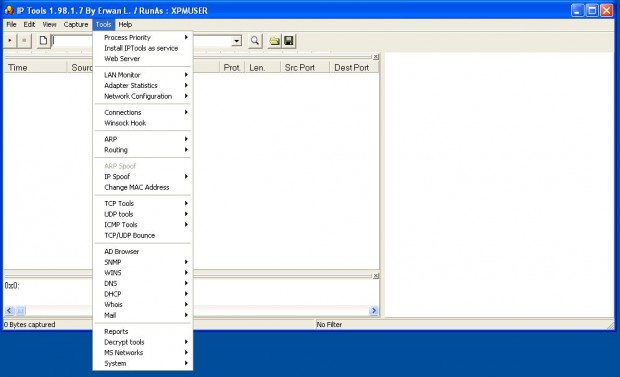Expand the ARP submenu
This screenshot has height=377, width=620.
(x=143, y=139)
